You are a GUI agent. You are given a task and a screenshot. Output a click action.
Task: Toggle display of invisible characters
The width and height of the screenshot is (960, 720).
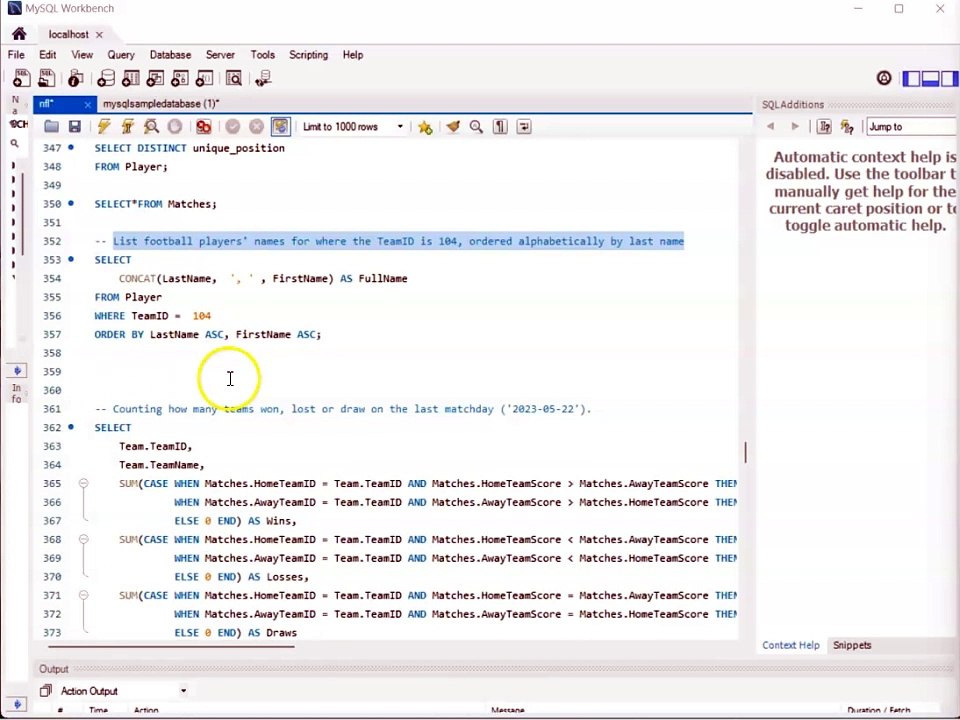(500, 127)
